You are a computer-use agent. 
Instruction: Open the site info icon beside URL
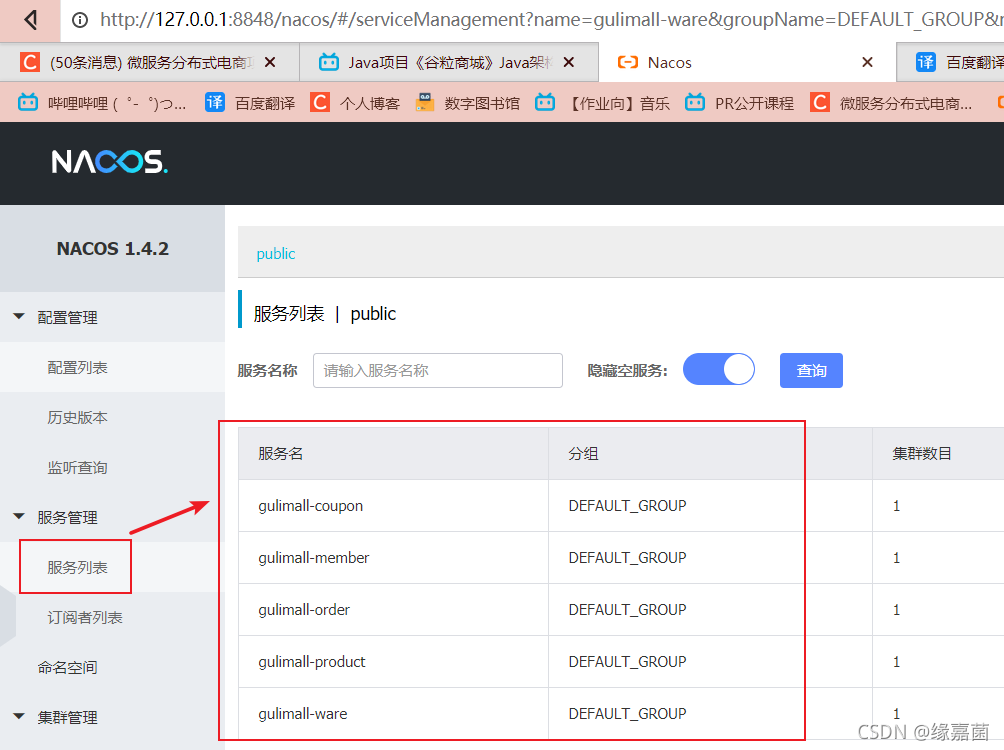[x=80, y=20]
